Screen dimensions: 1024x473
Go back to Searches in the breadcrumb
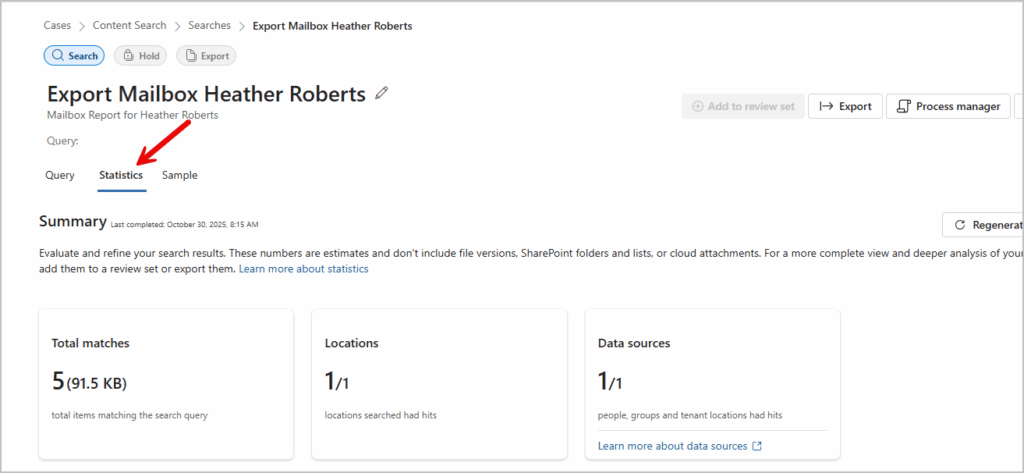(x=210, y=25)
